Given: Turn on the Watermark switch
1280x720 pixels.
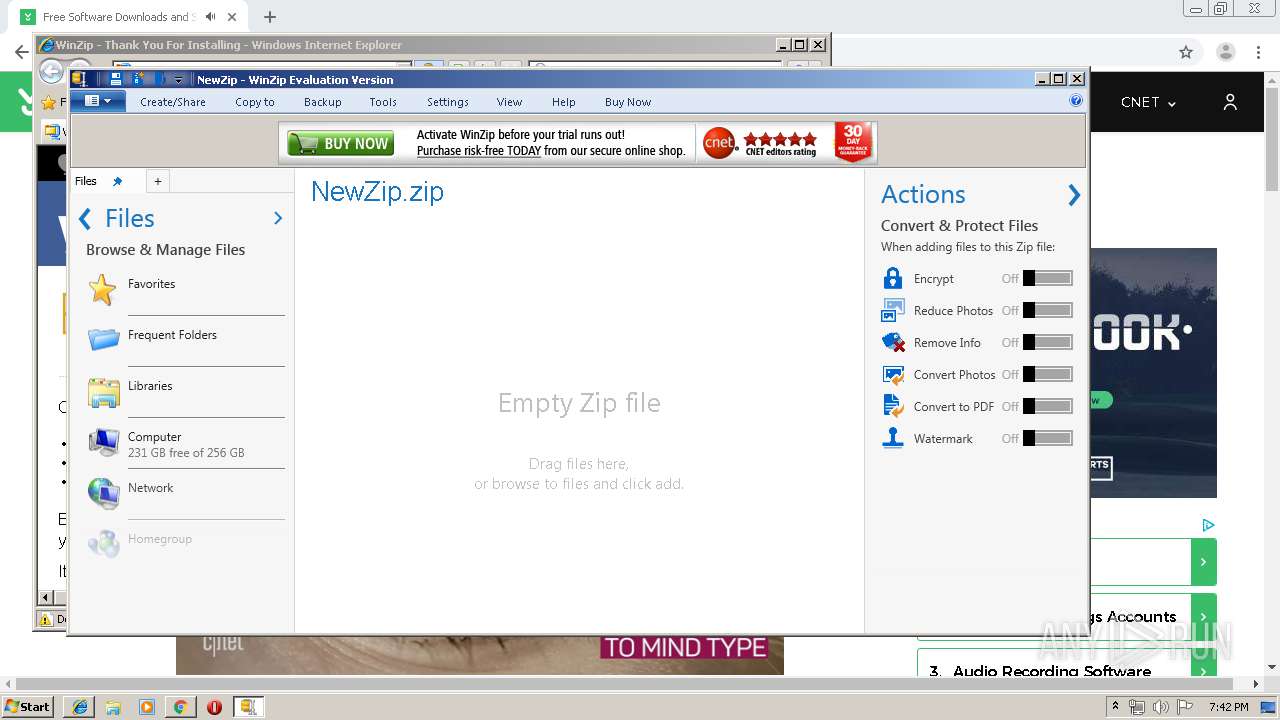Looking at the screenshot, I should point(1047,438).
